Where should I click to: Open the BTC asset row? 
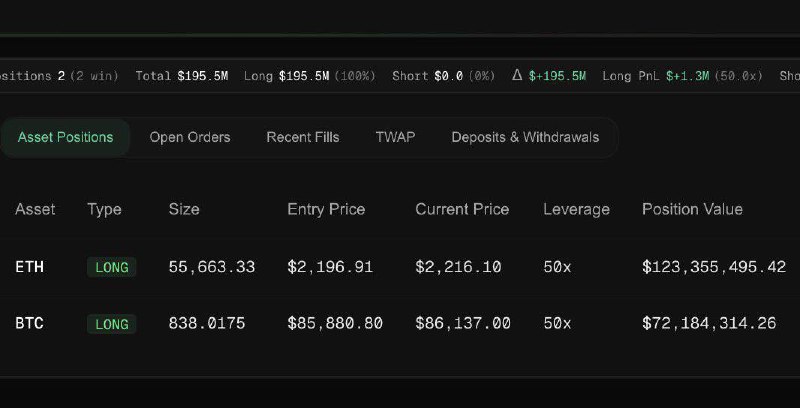click(x=30, y=324)
